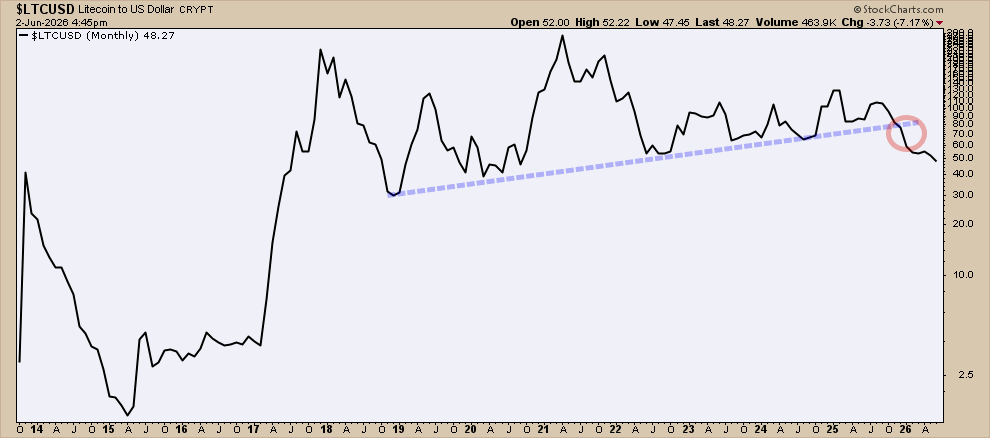Click the 20 year label on time axis

(471, 429)
